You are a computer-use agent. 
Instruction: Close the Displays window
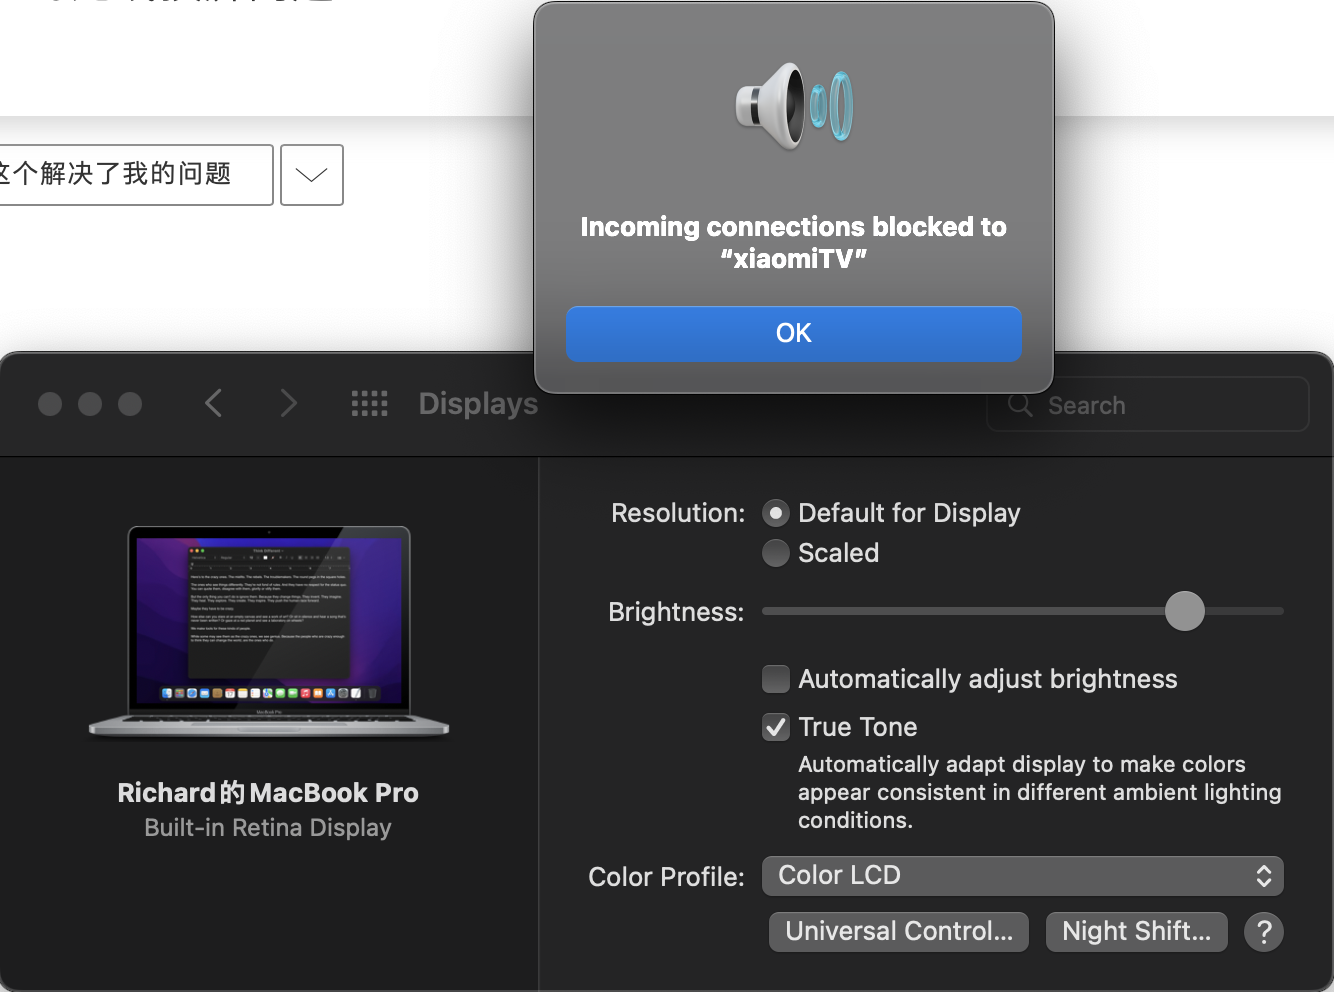[x=50, y=404]
